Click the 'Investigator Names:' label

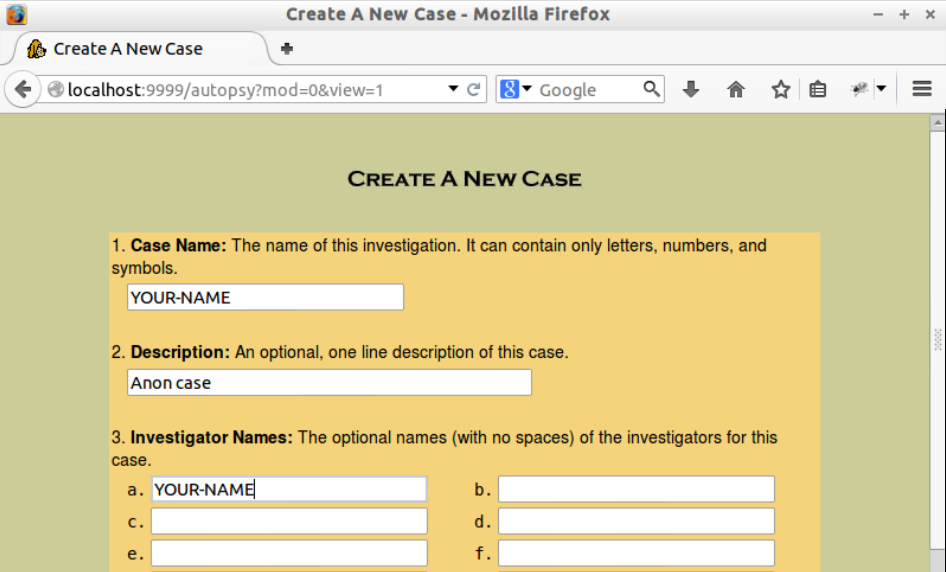[212, 437]
